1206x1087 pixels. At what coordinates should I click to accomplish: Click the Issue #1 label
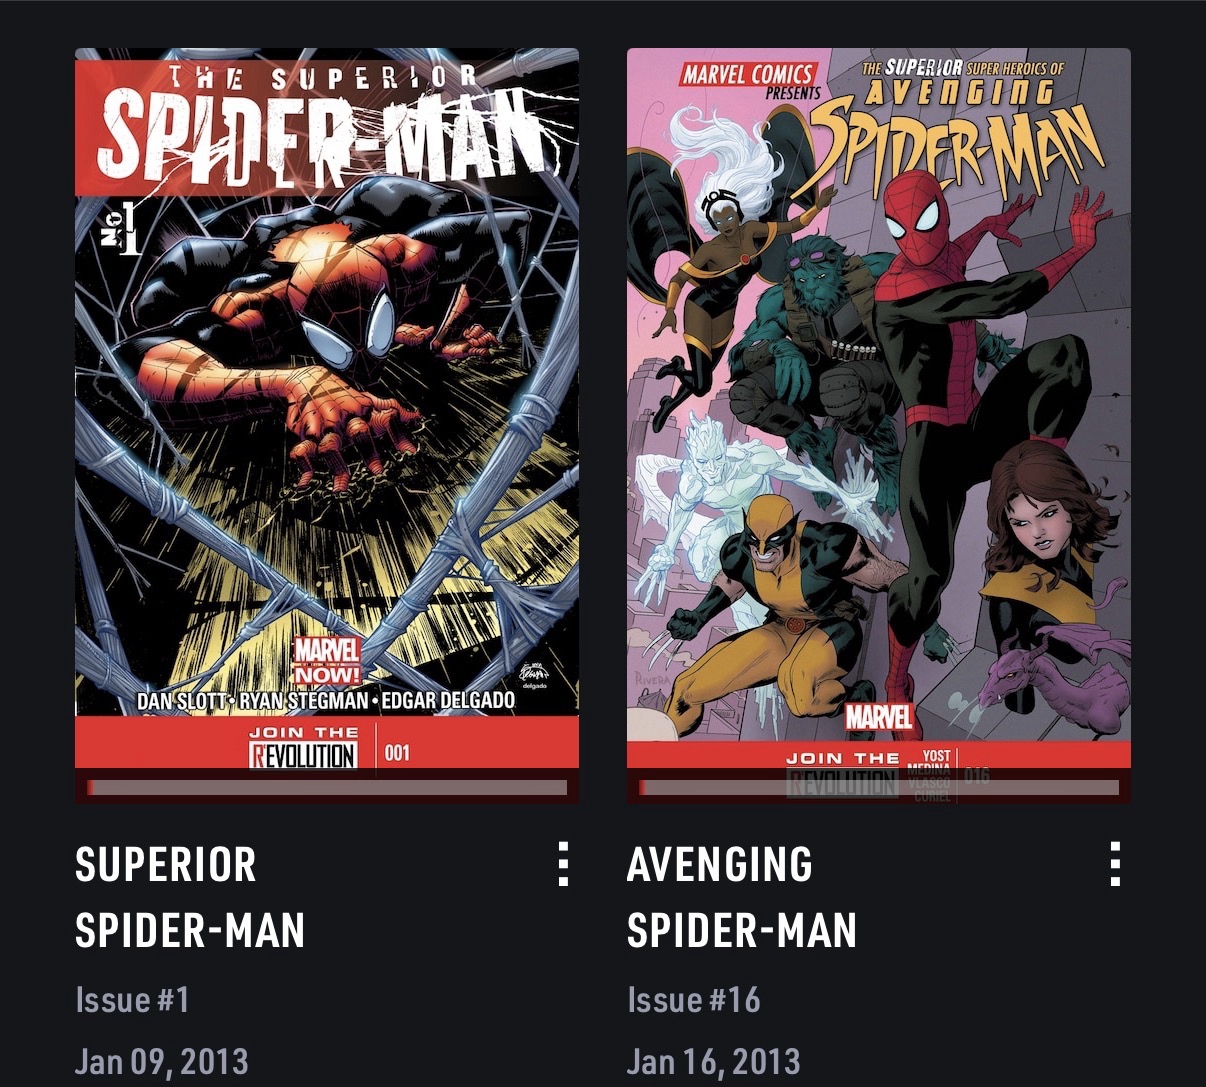(x=132, y=999)
